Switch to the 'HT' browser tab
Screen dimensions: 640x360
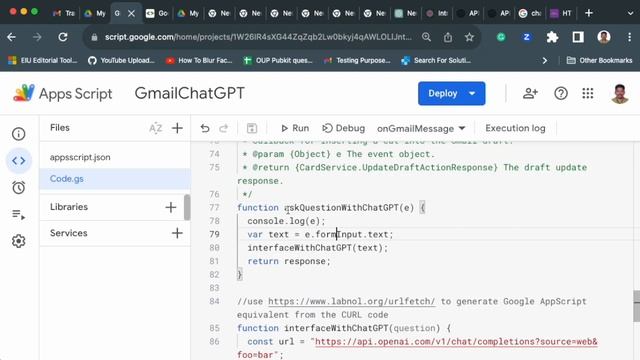point(561,13)
